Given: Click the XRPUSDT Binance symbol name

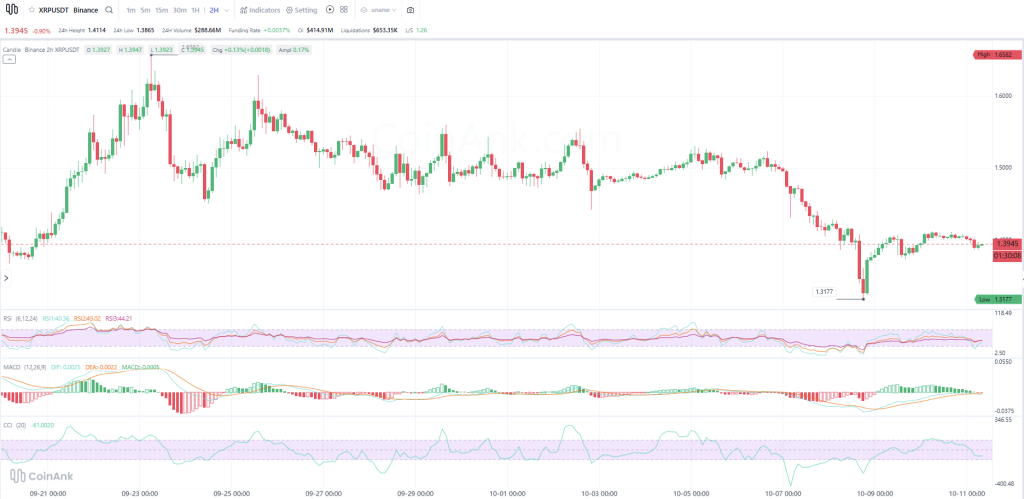Looking at the screenshot, I should click(68, 10).
